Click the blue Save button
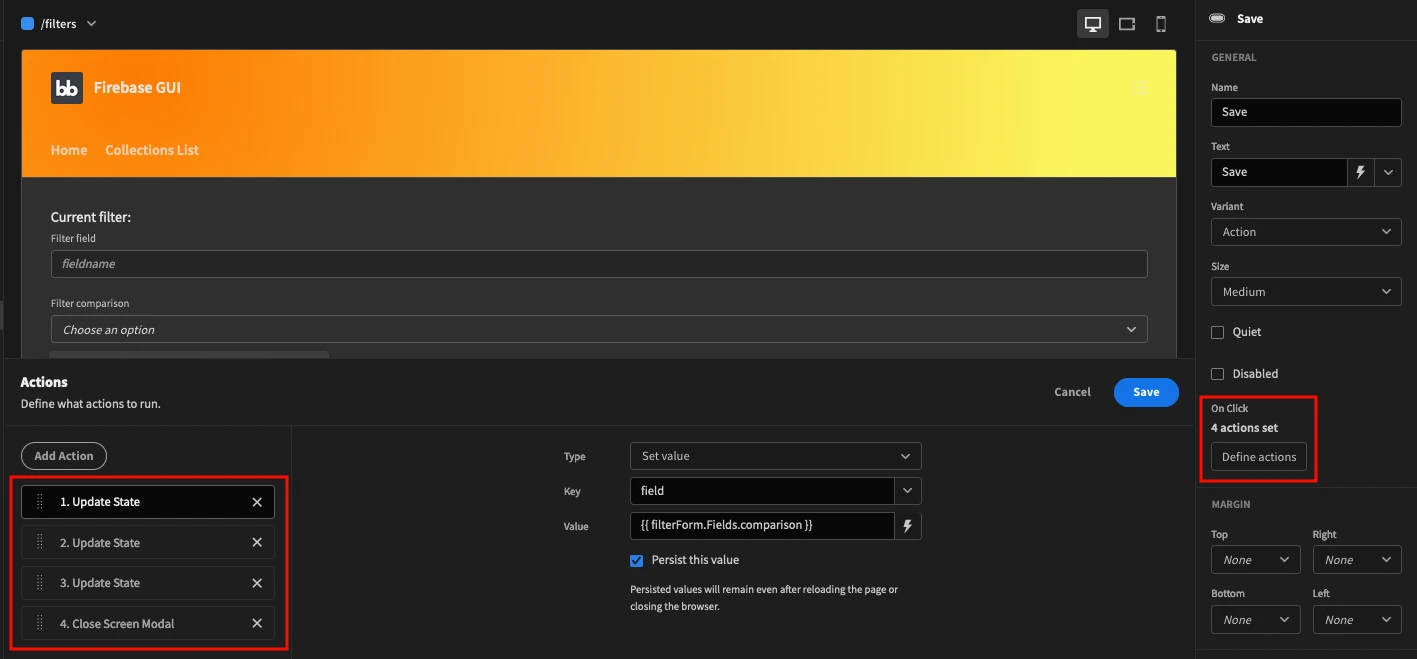The height and width of the screenshot is (659, 1417). pyautogui.click(x=1146, y=392)
